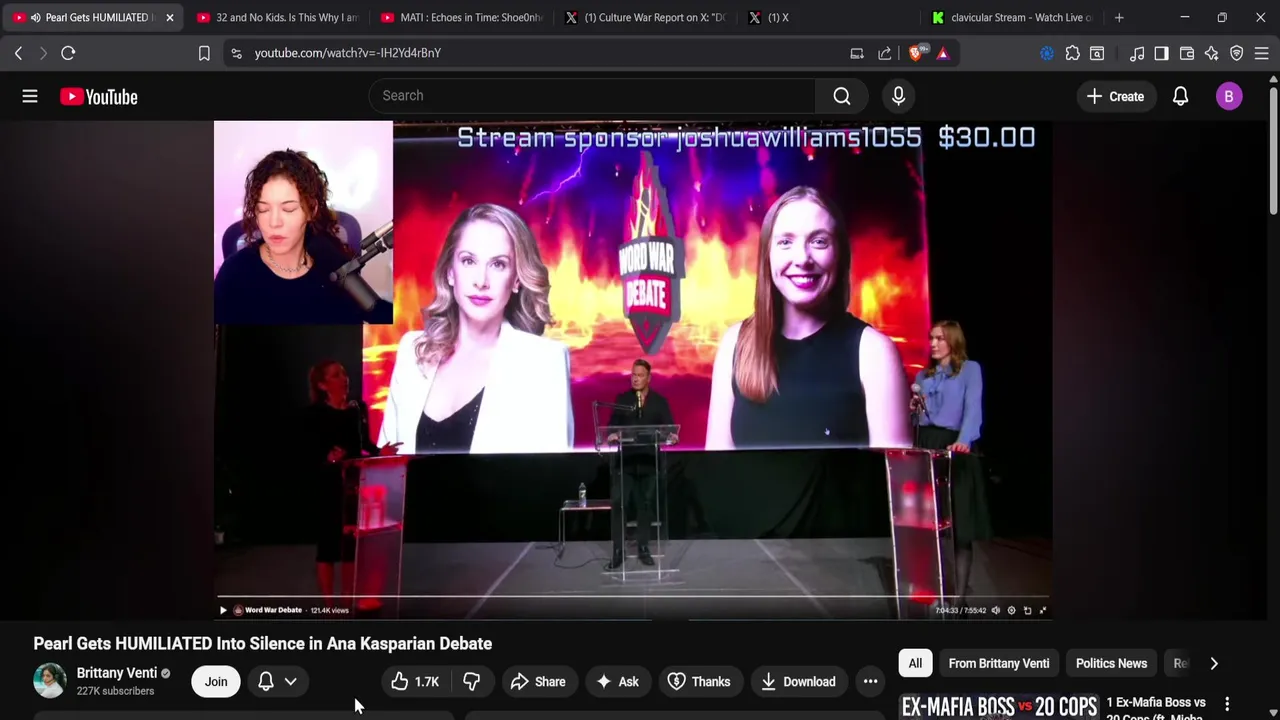Screen dimensions: 1280x720
Task: Switch to 'clavicular Stream' tab
Action: [x=1013, y=17]
